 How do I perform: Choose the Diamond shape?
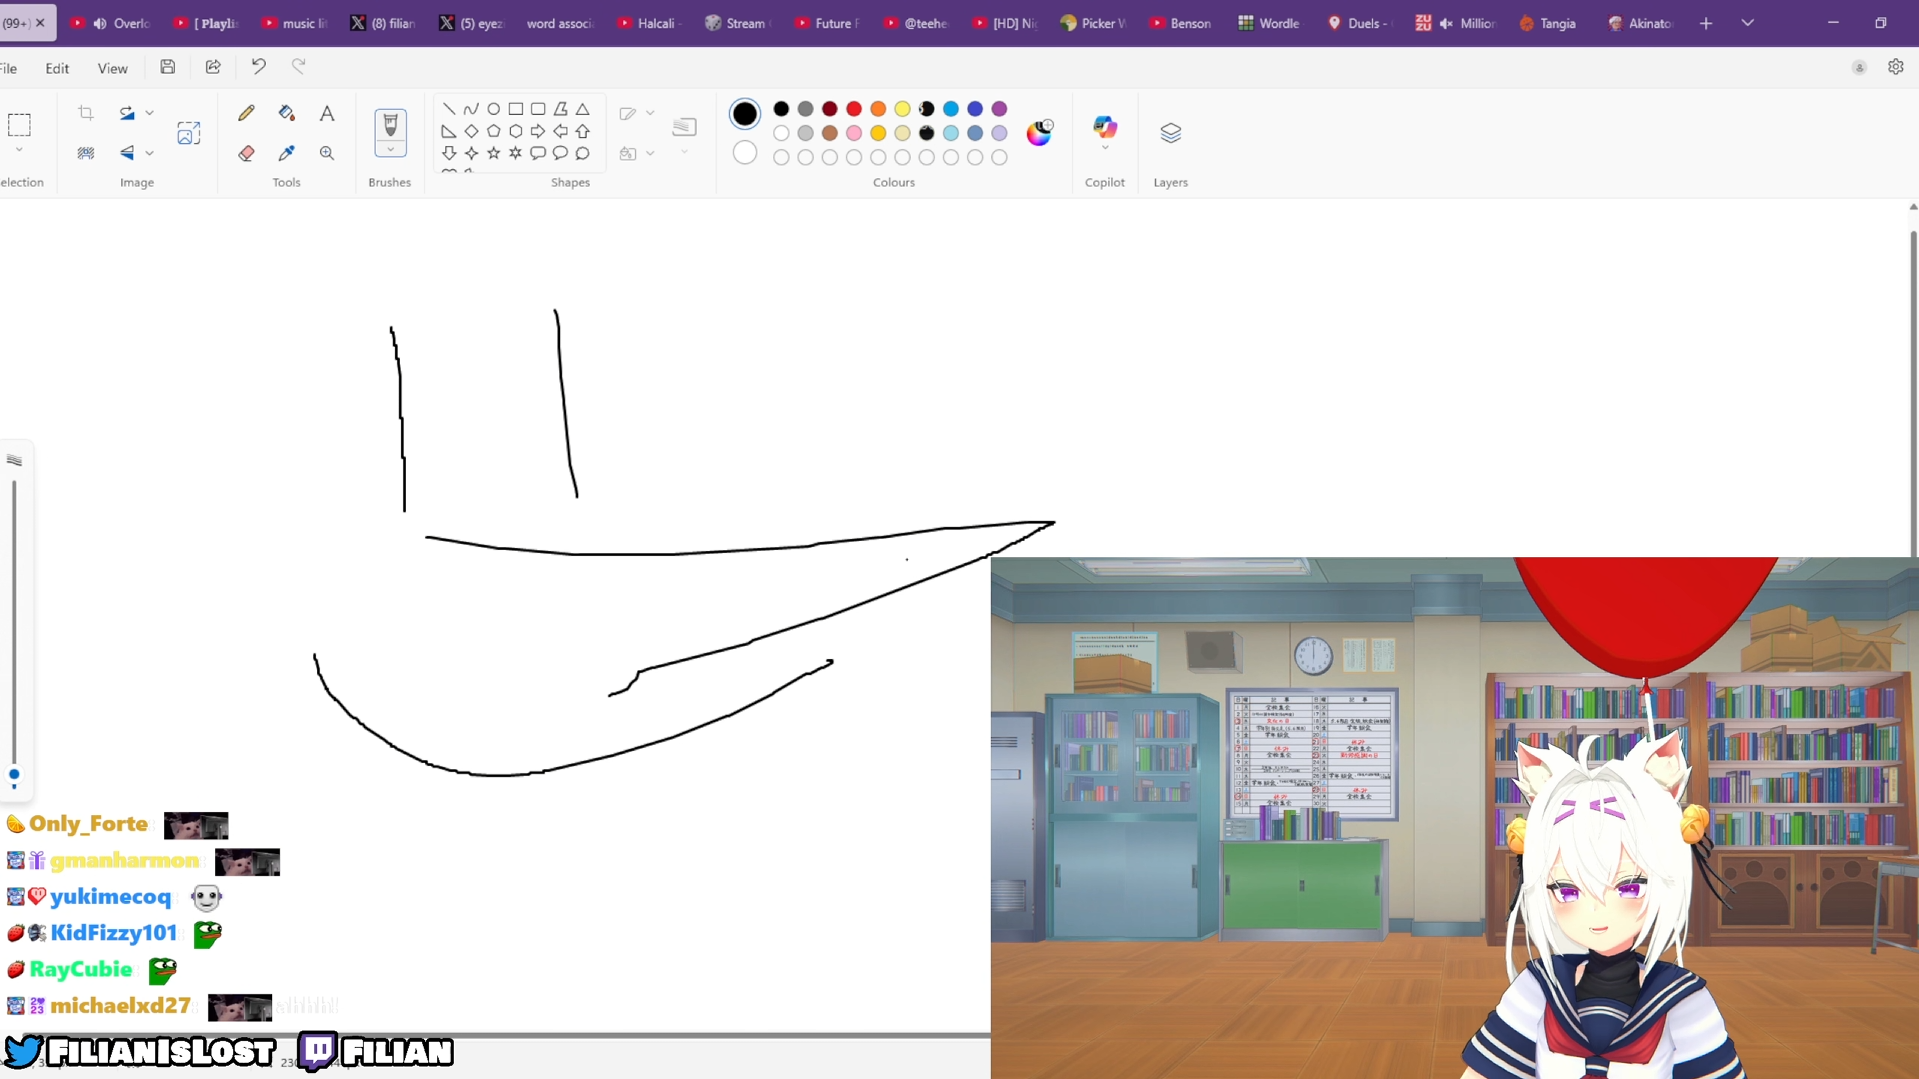coord(471,131)
